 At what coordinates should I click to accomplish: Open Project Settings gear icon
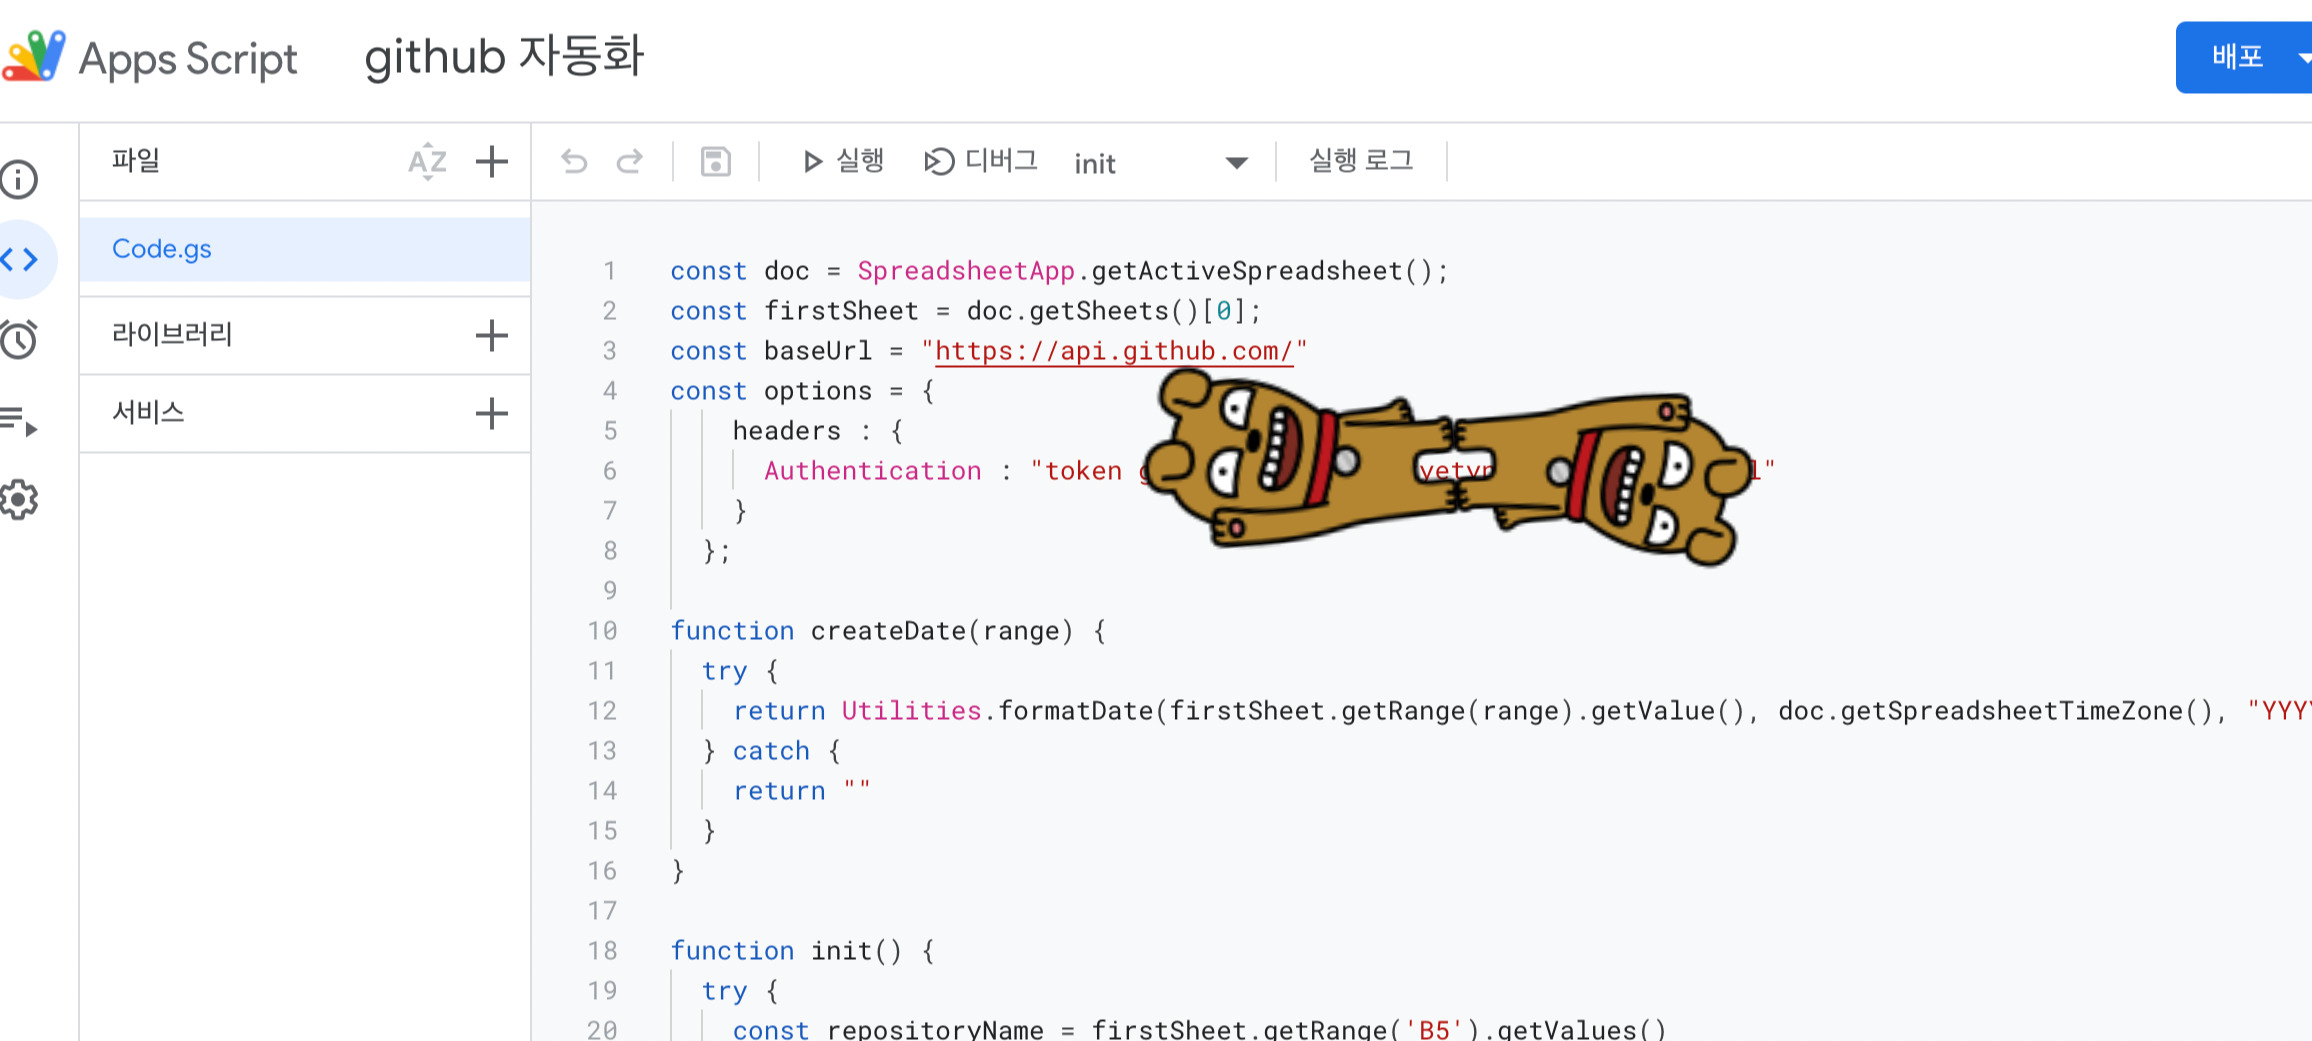point(19,500)
